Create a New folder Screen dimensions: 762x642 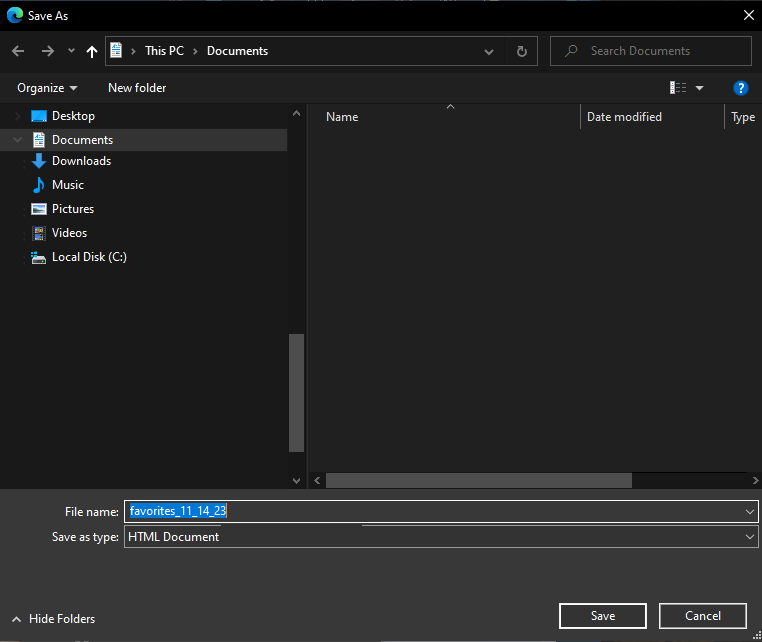click(x=137, y=88)
